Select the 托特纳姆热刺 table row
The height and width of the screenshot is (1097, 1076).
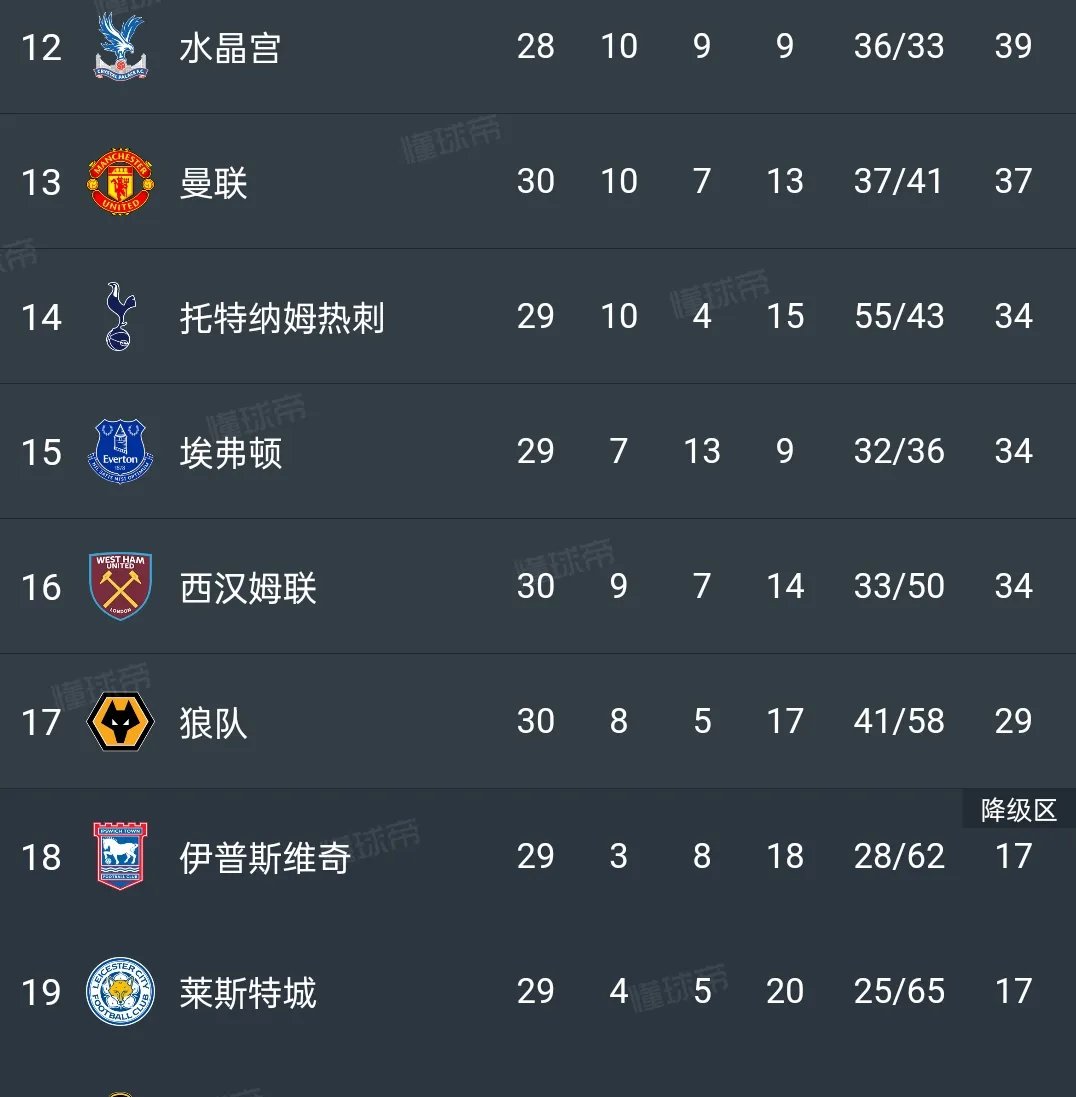point(538,317)
